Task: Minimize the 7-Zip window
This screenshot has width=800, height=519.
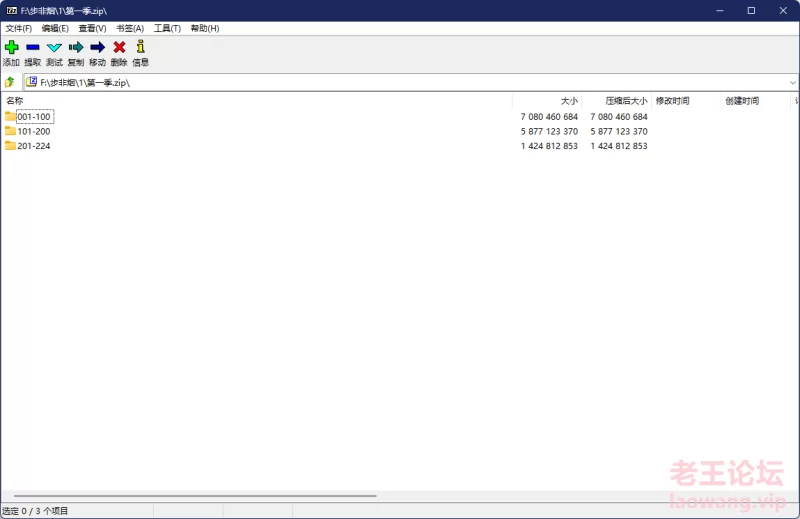Action: pyautogui.click(x=720, y=10)
